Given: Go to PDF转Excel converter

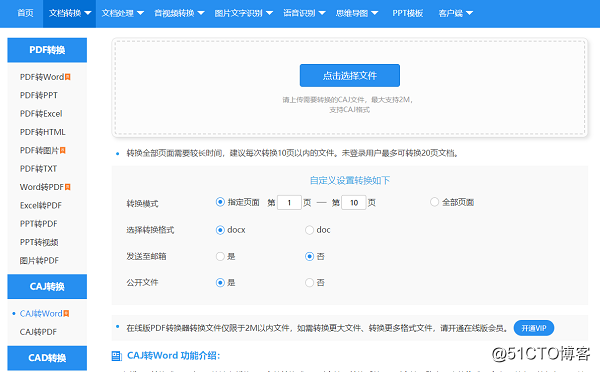Looking at the screenshot, I should 41,114.
